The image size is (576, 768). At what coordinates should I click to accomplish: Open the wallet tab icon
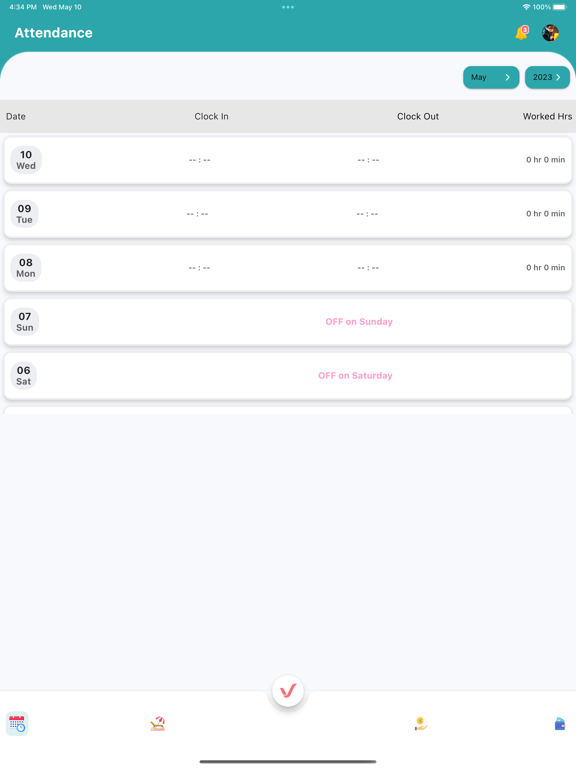pyautogui.click(x=560, y=723)
